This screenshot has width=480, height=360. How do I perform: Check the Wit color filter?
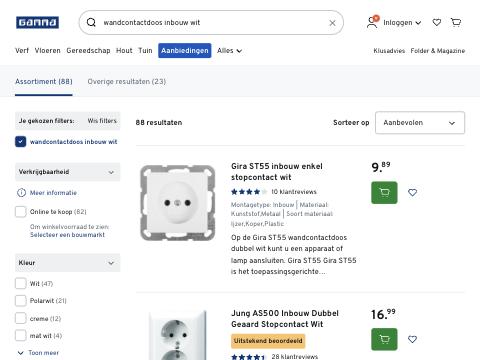(20, 283)
